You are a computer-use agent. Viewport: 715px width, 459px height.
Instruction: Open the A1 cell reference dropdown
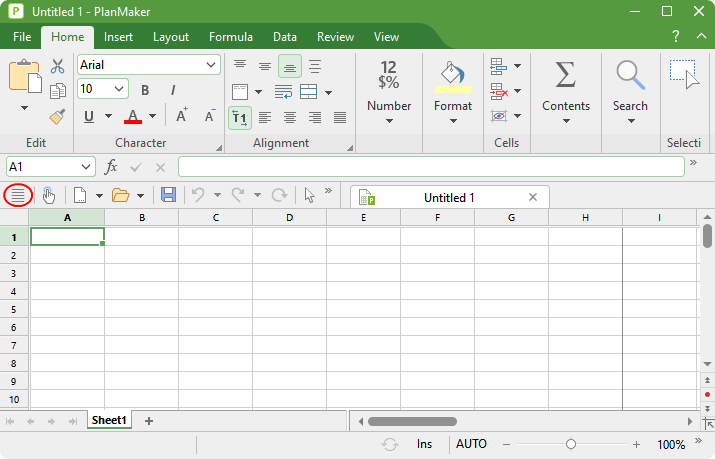pyautogui.click(x=85, y=167)
